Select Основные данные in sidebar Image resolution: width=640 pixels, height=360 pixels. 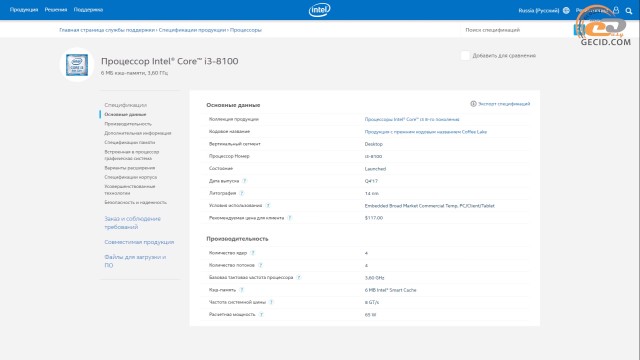click(x=125, y=114)
